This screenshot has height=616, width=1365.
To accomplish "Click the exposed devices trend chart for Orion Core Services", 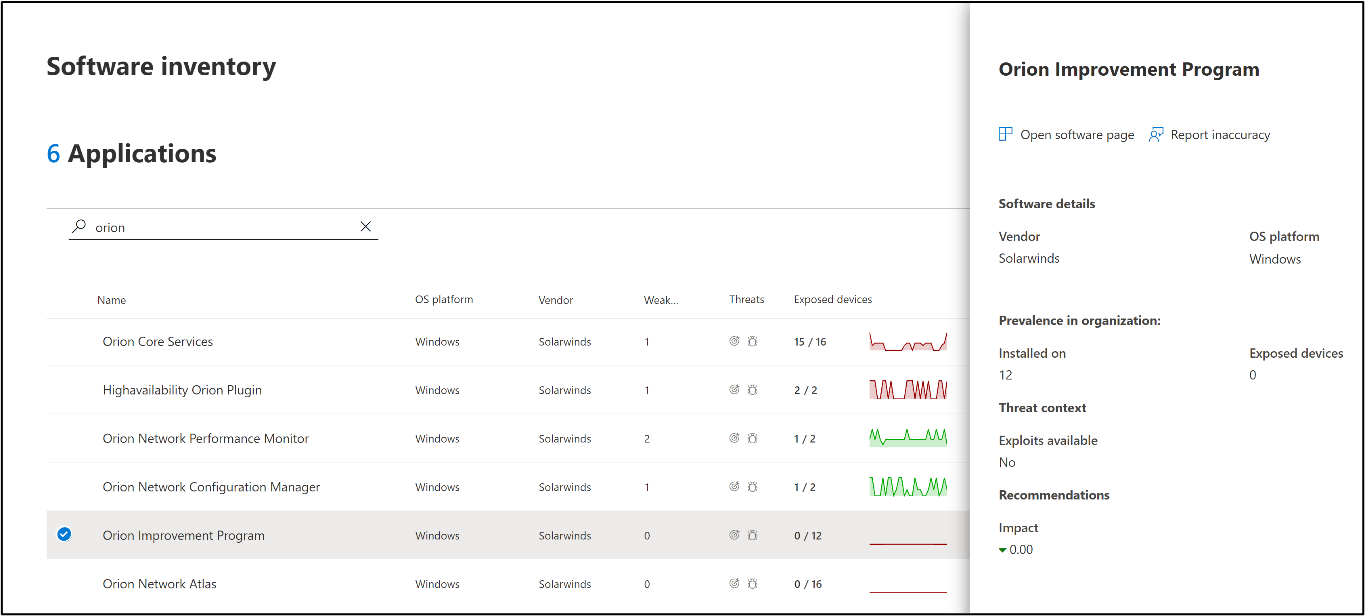I will point(908,341).
